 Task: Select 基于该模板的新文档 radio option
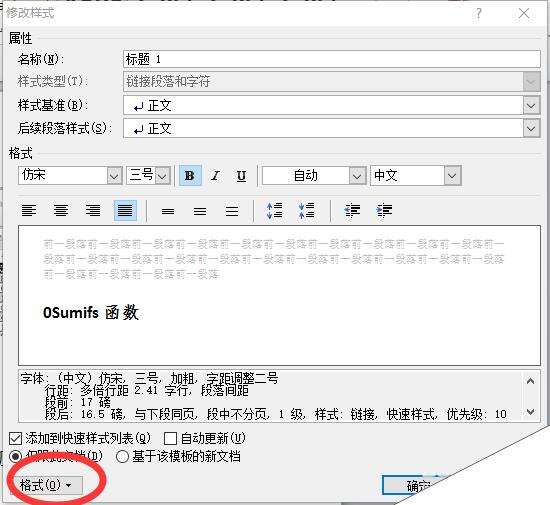tap(122, 457)
